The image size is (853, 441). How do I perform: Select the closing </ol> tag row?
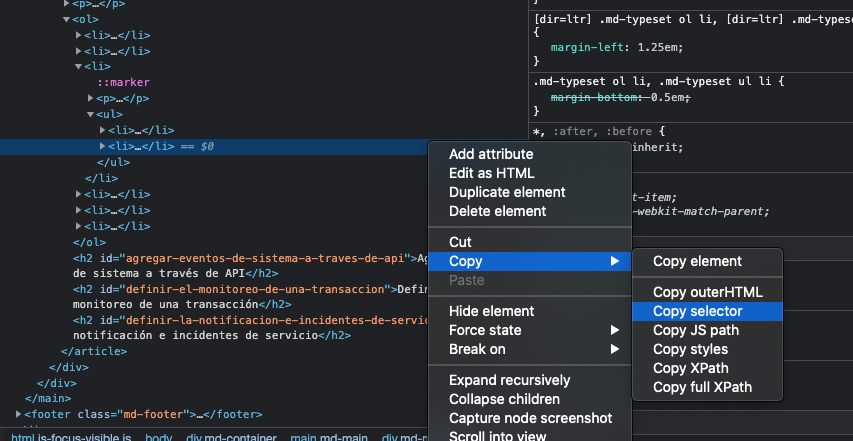[x=89, y=242]
